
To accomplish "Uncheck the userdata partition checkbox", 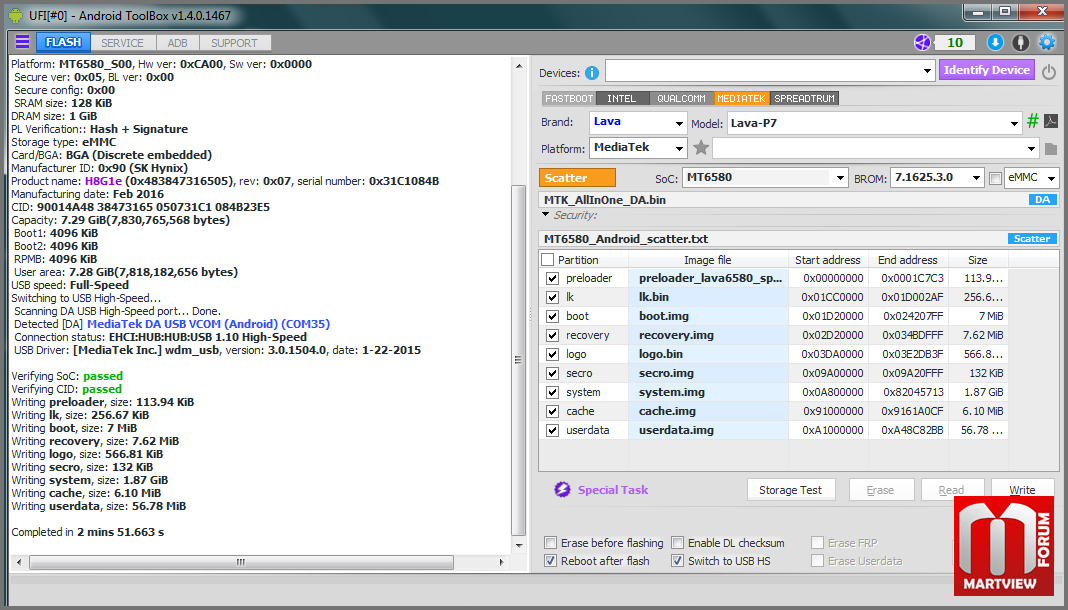I will tap(552, 430).
